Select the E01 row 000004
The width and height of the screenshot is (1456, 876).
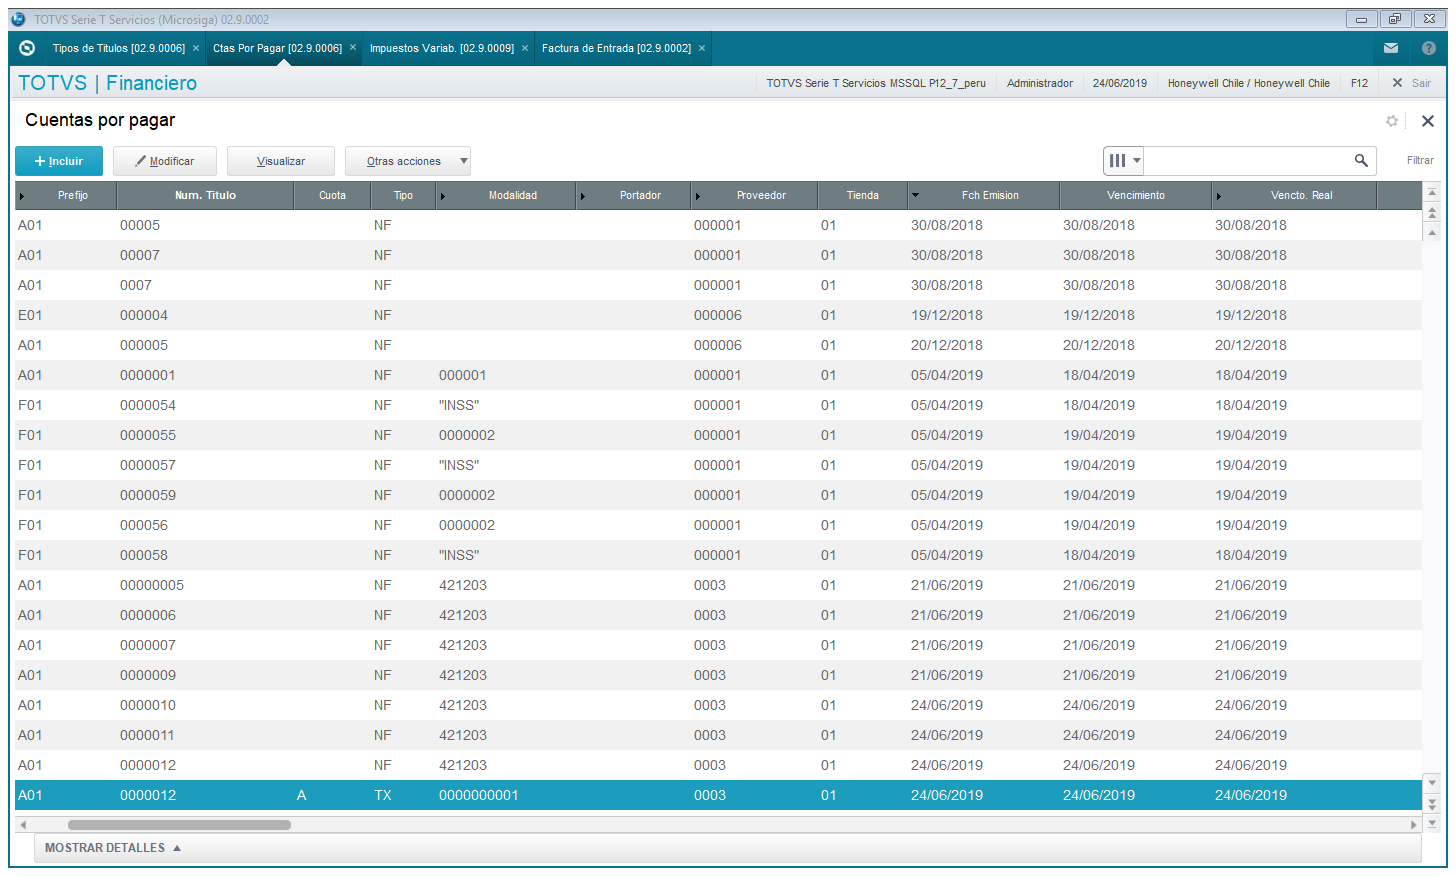pos(718,315)
